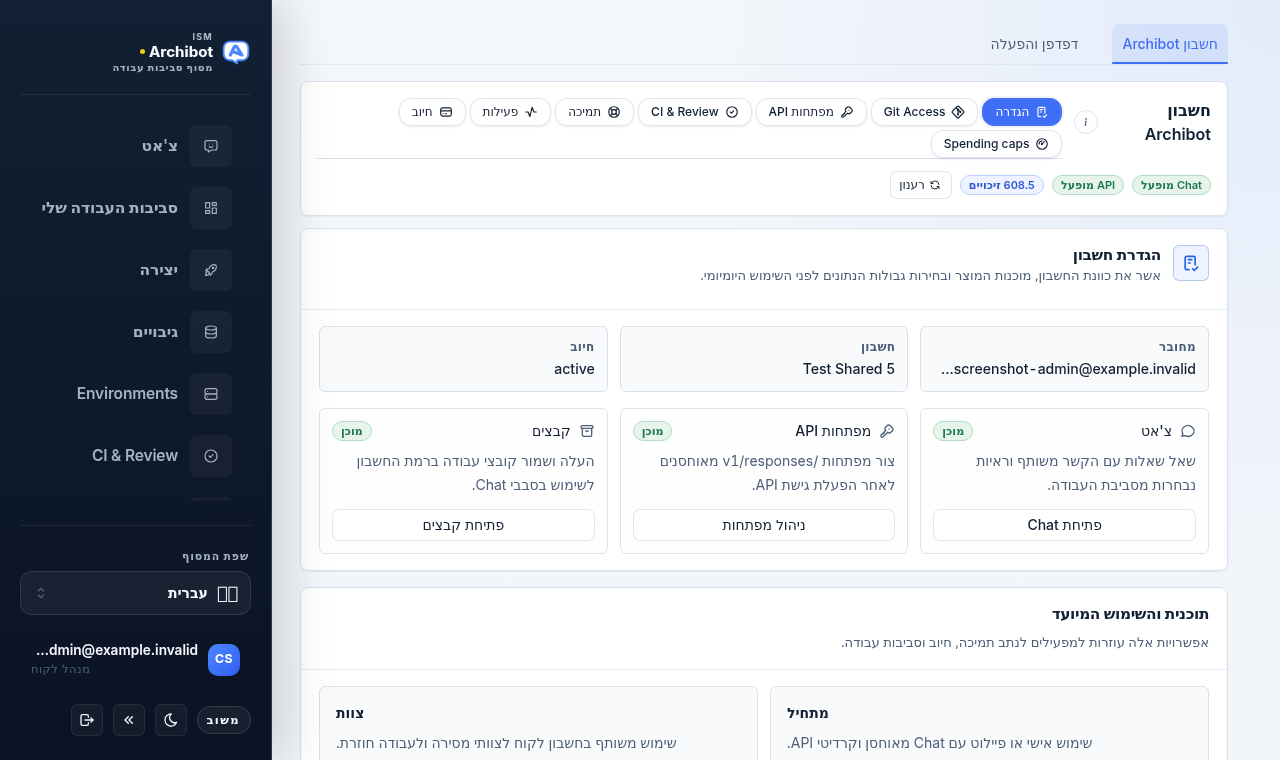Click the connected email screenshot-admin@example.invalid

coord(1069,369)
